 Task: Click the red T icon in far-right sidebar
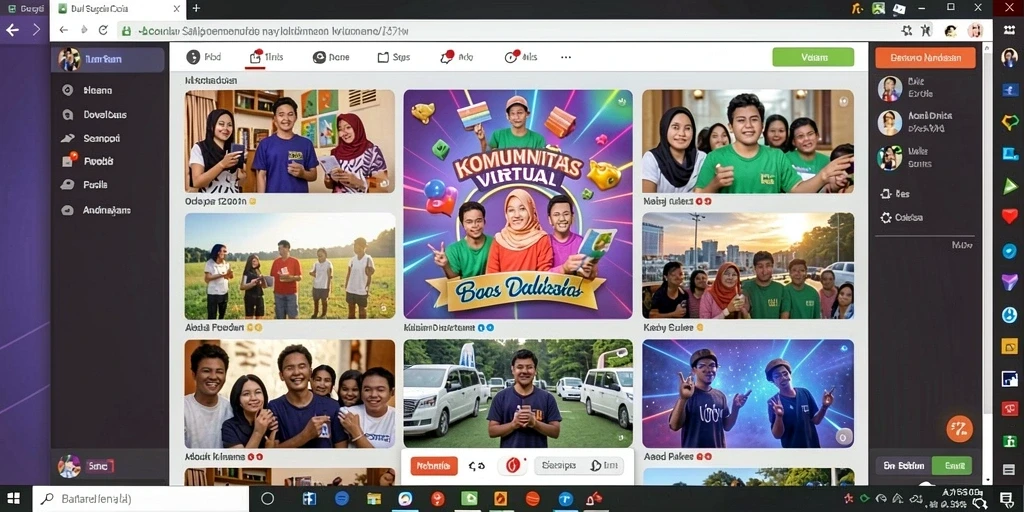(1010, 409)
